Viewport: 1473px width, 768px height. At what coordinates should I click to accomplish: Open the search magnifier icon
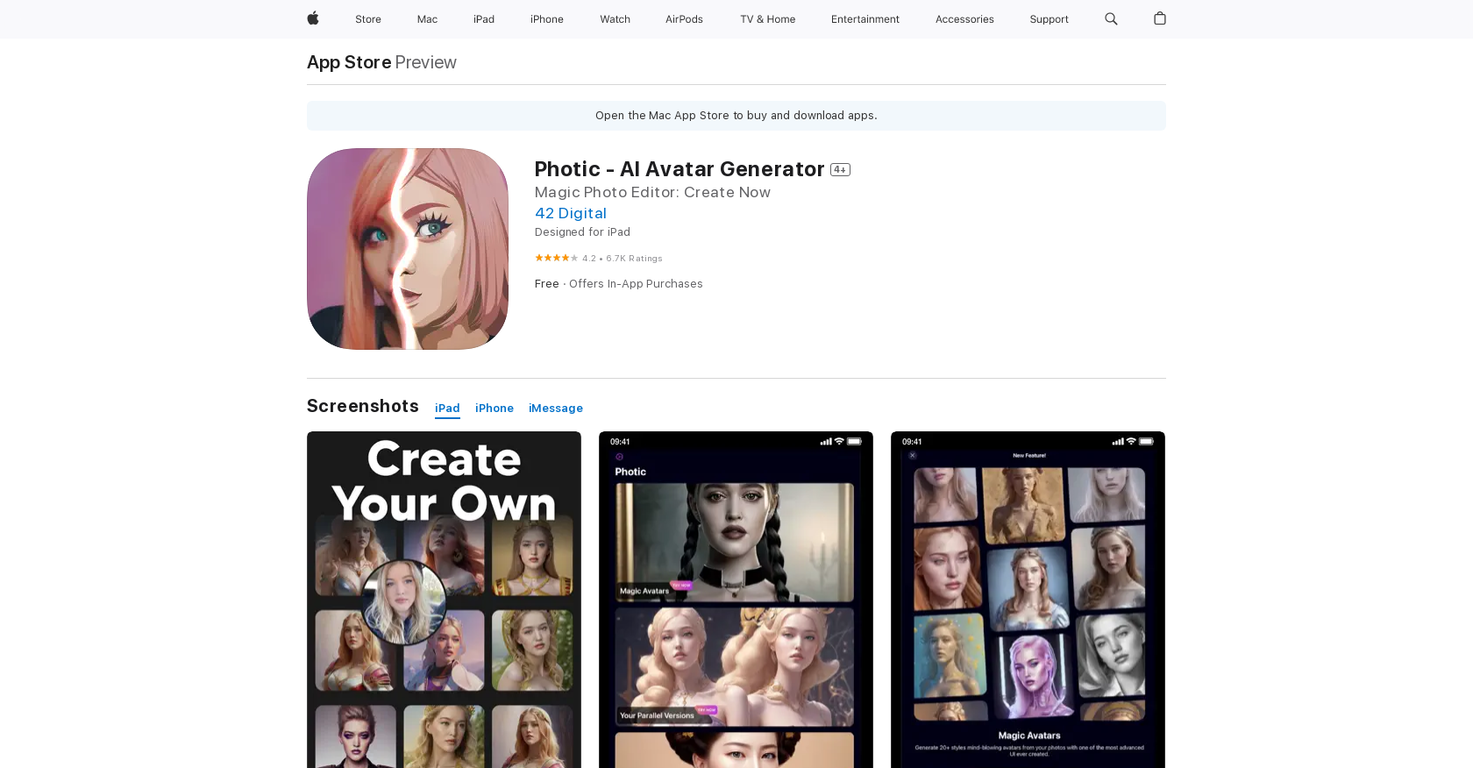tap(1111, 19)
